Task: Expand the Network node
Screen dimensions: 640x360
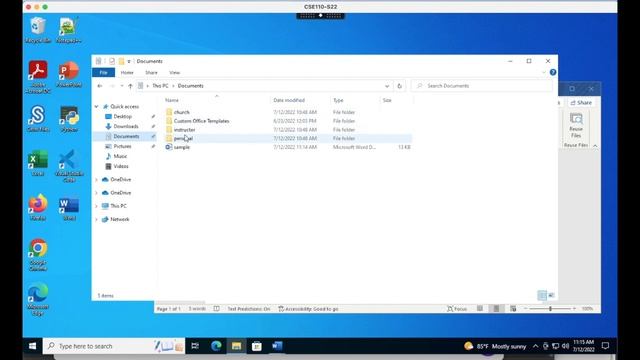Action: (96, 220)
